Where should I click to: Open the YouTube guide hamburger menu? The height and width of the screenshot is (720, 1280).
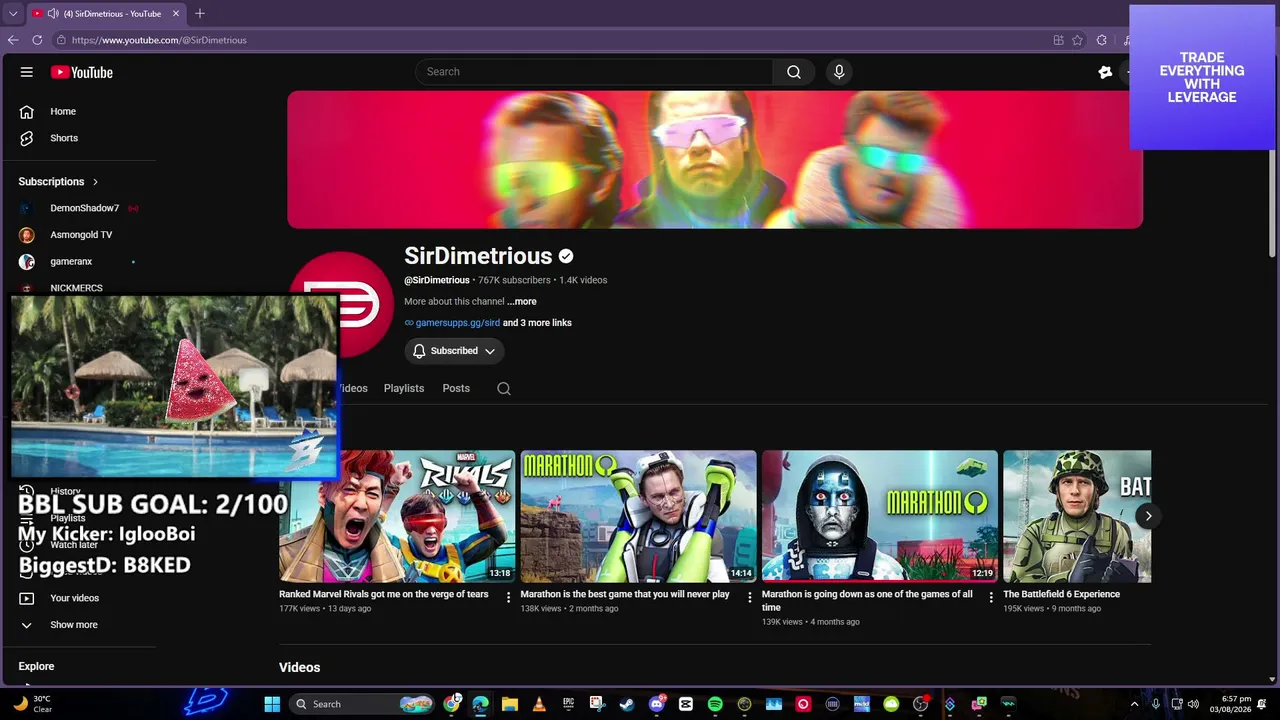pyautogui.click(x=27, y=72)
